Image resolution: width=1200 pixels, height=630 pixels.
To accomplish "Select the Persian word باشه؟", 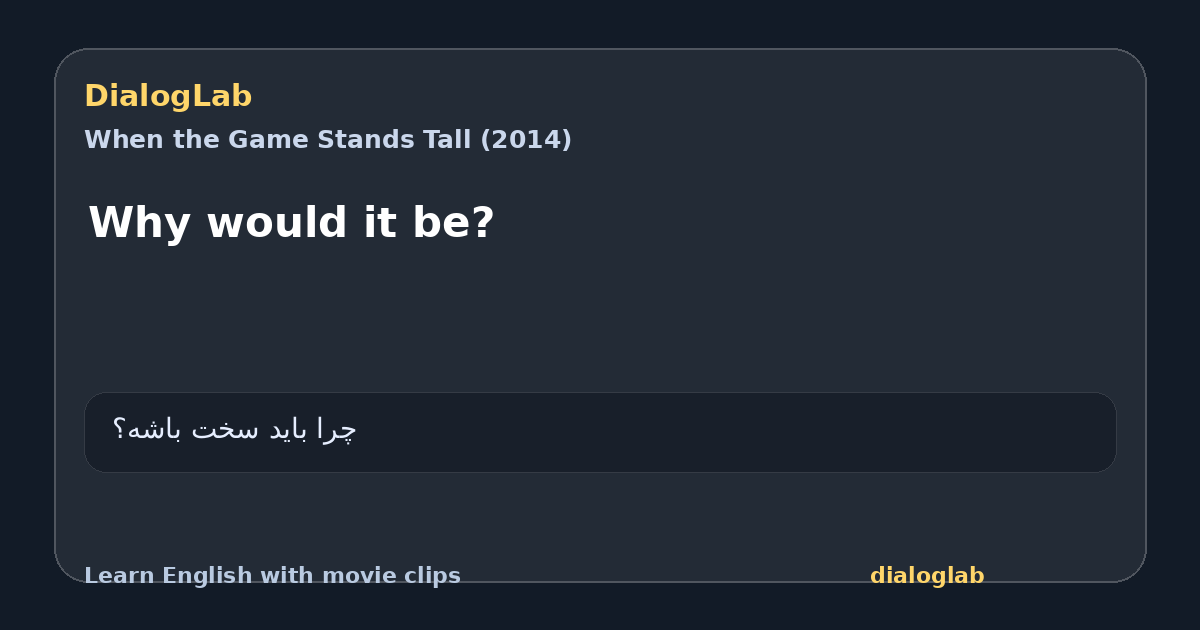I will [148, 430].
